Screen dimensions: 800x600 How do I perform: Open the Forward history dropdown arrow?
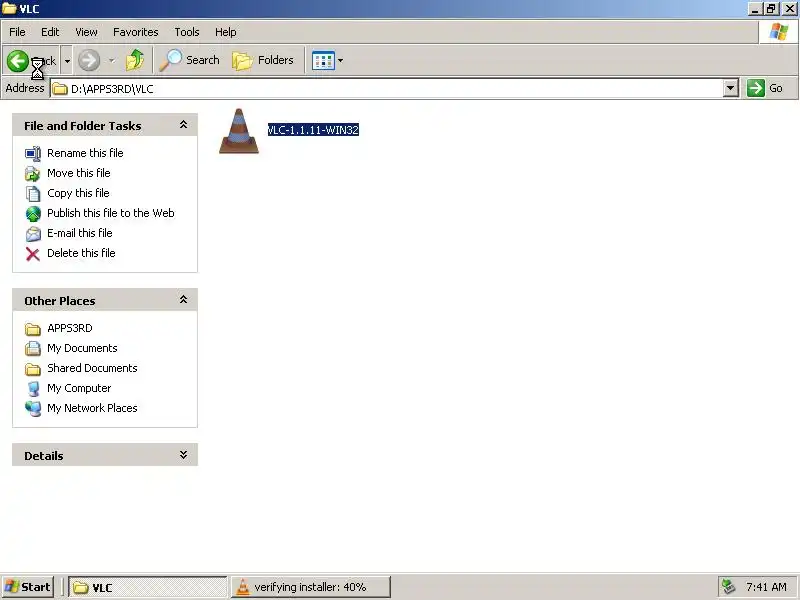pyautogui.click(x=111, y=61)
